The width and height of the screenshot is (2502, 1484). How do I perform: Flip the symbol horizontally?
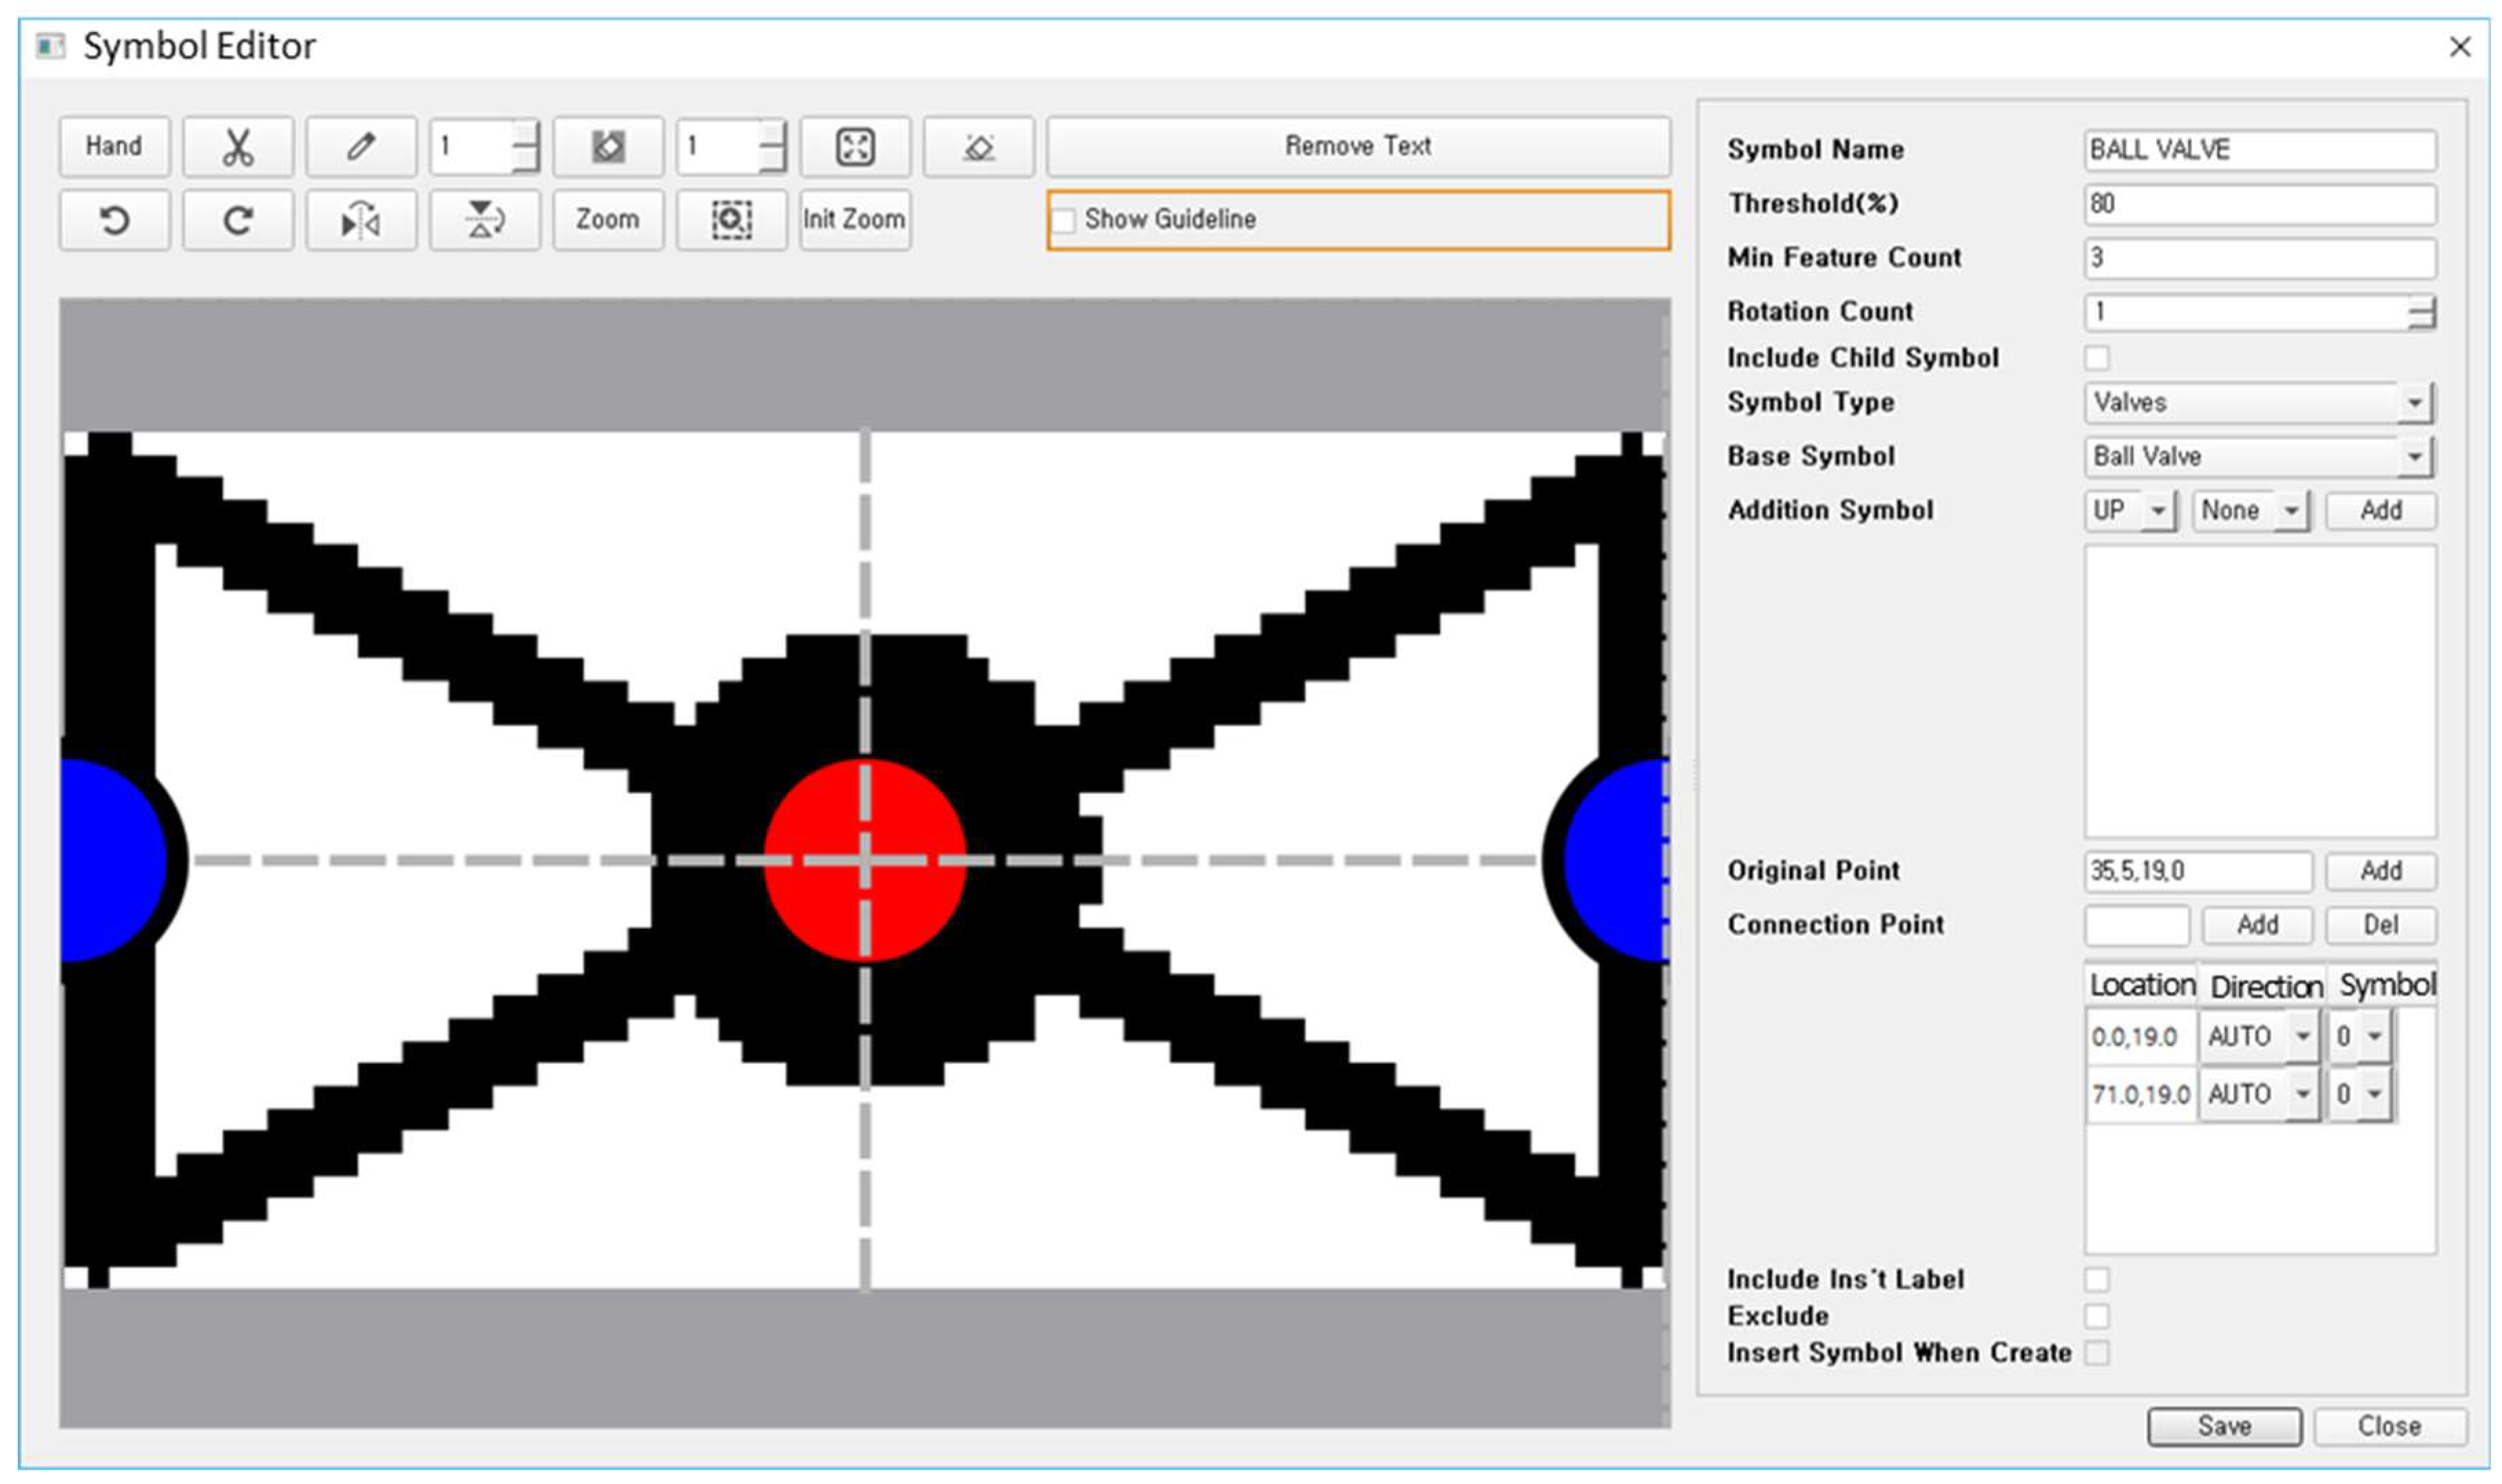click(x=361, y=220)
